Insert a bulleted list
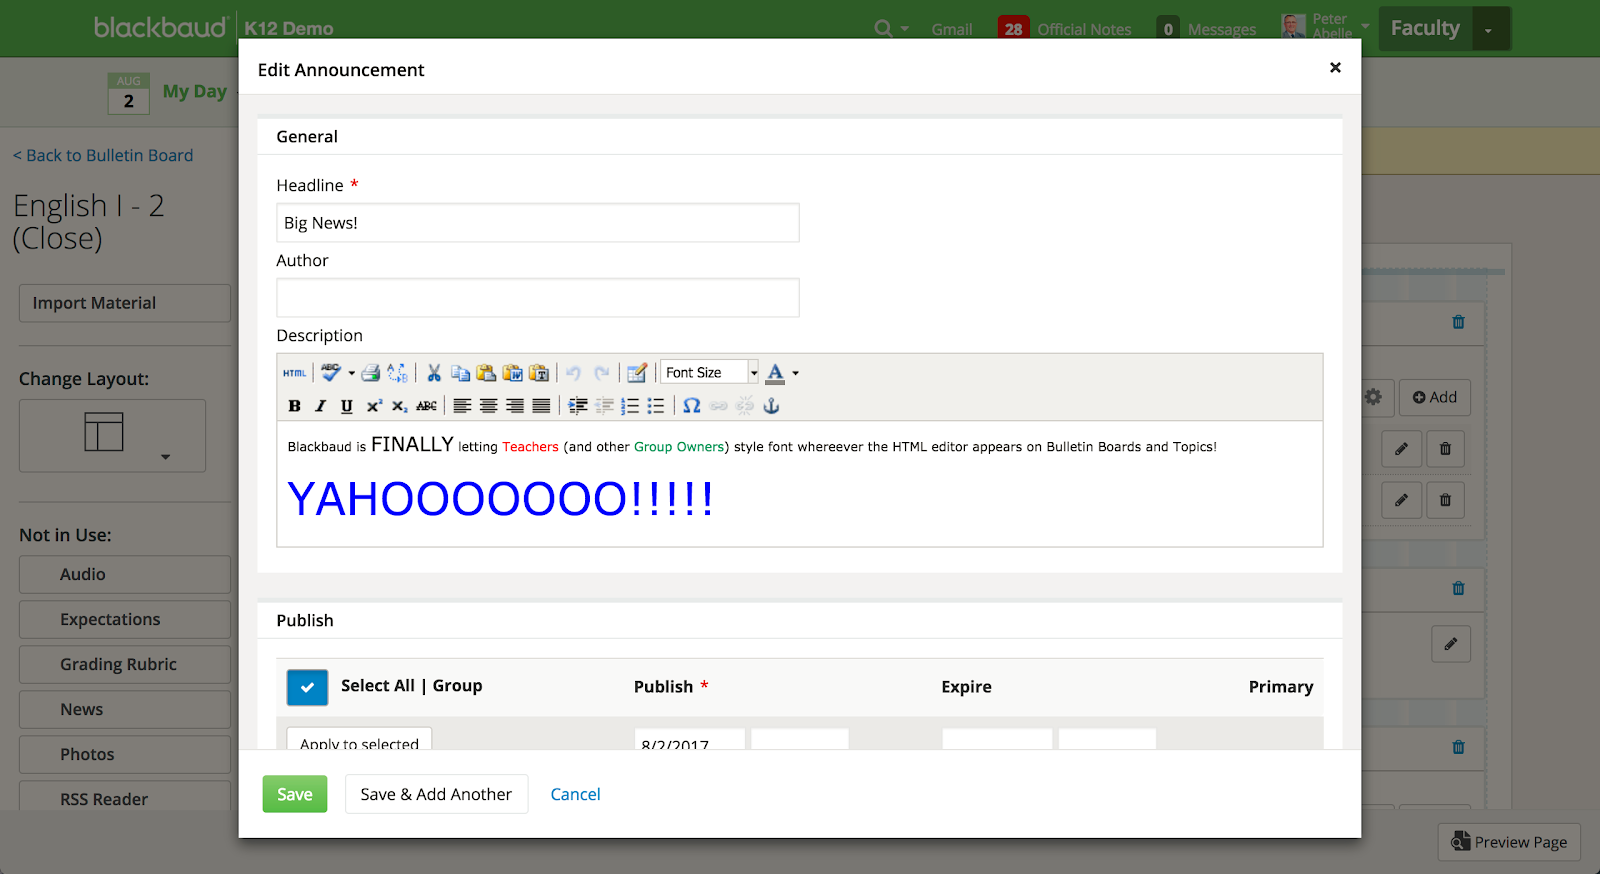 (656, 406)
